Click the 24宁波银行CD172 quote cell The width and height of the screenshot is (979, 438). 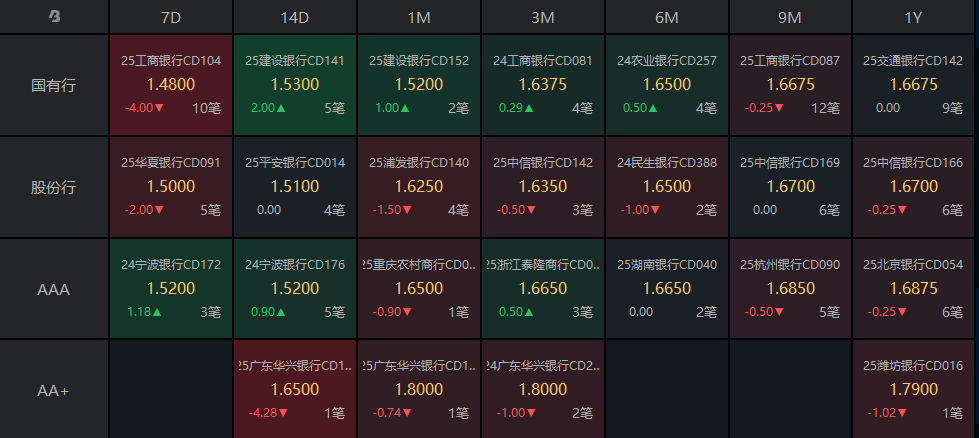(x=170, y=289)
